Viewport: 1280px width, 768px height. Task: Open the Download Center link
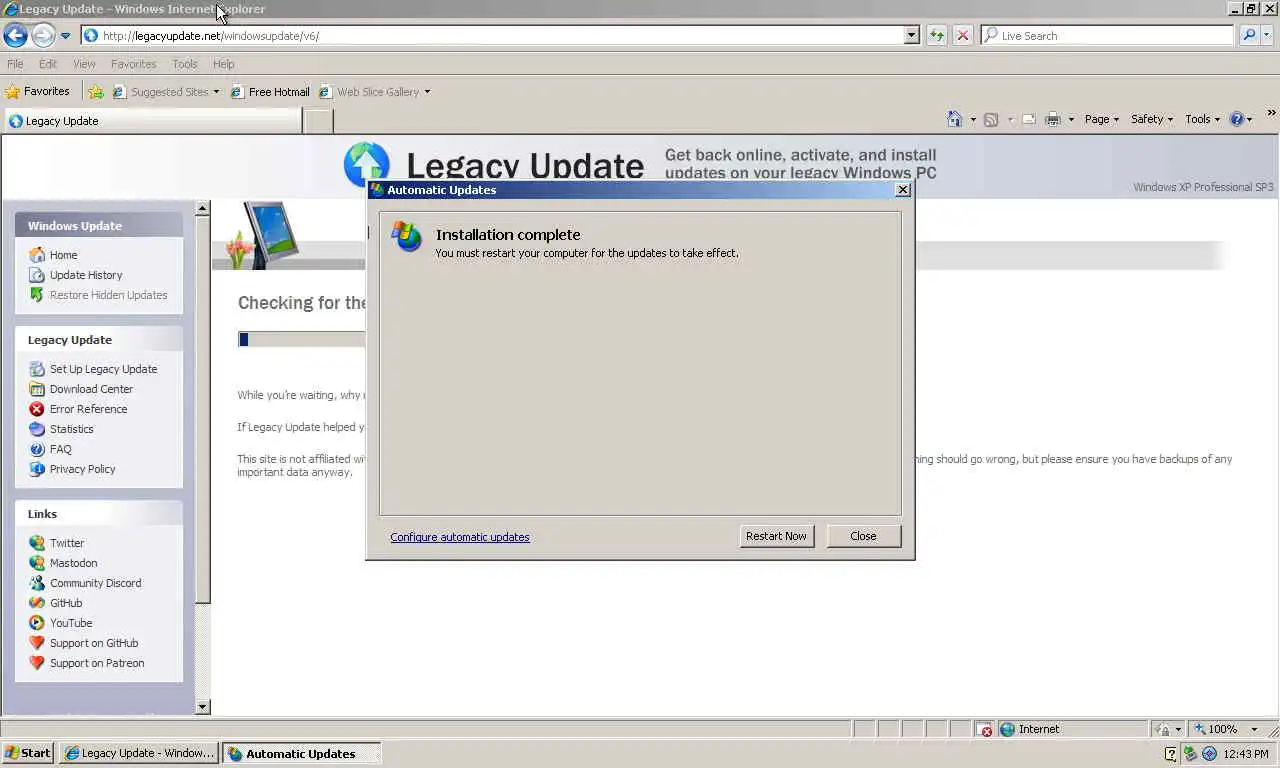91,389
